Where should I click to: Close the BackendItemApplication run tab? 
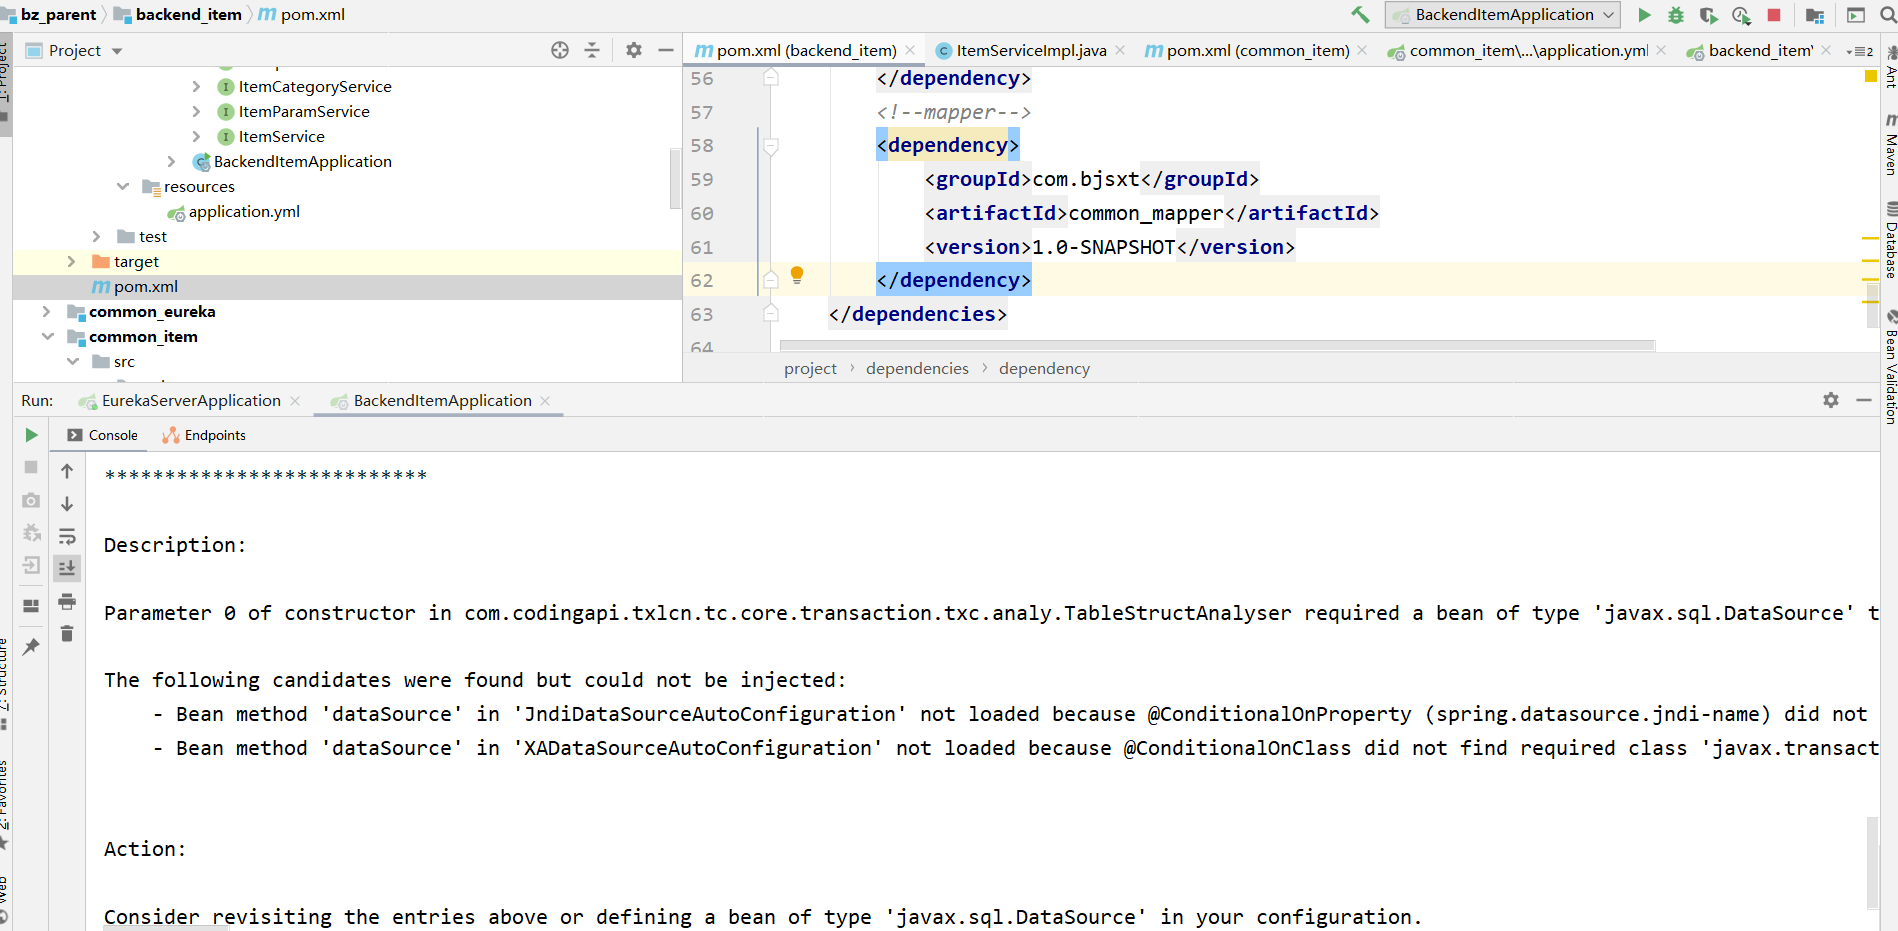(545, 400)
